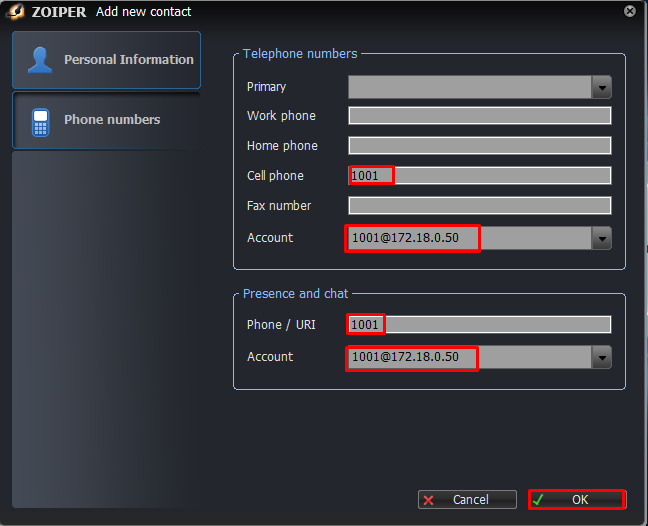Open the Personal Information tab
The width and height of the screenshot is (648, 526).
point(106,60)
